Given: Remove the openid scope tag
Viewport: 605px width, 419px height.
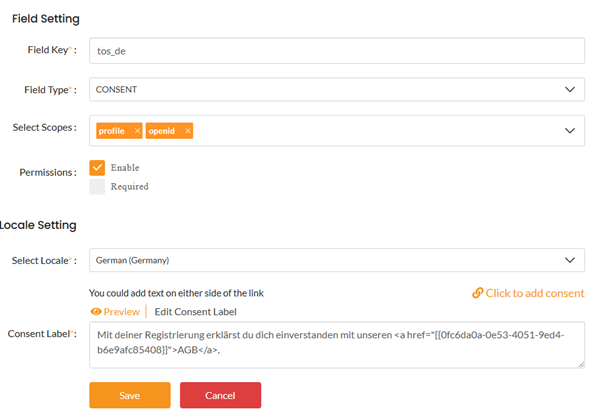Looking at the screenshot, I should click(x=188, y=131).
